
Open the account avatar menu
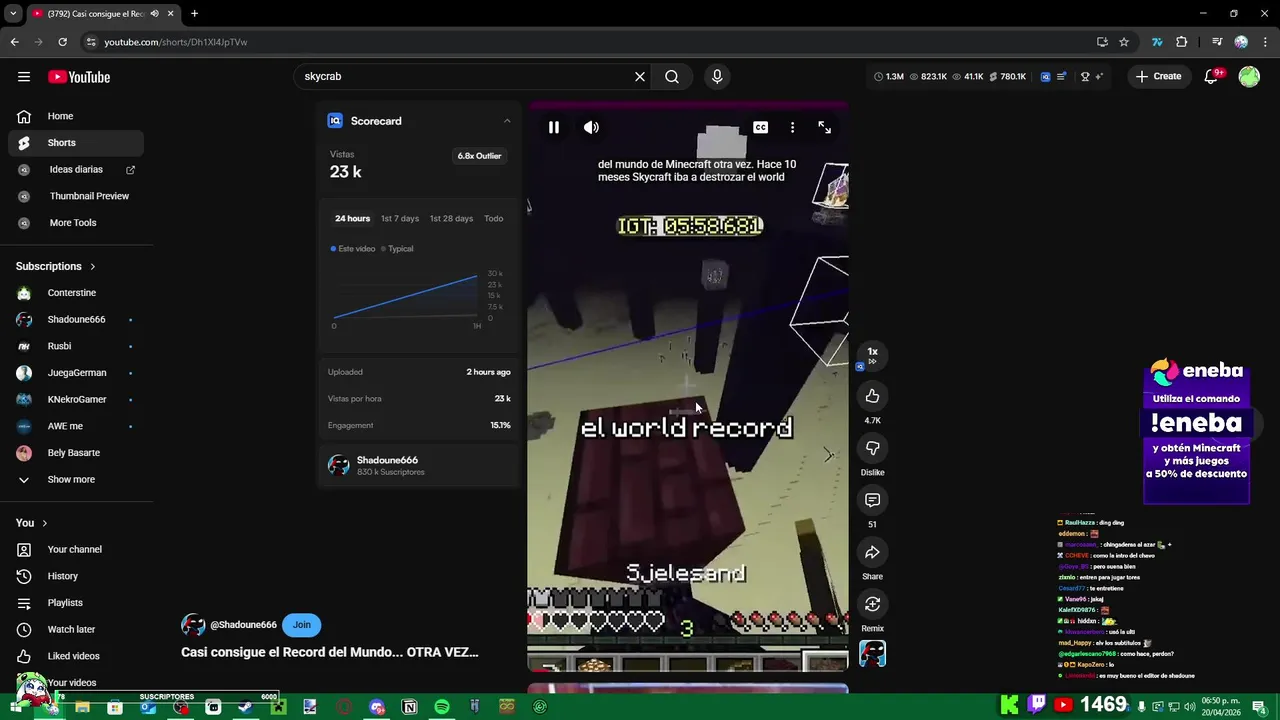coord(1249,76)
